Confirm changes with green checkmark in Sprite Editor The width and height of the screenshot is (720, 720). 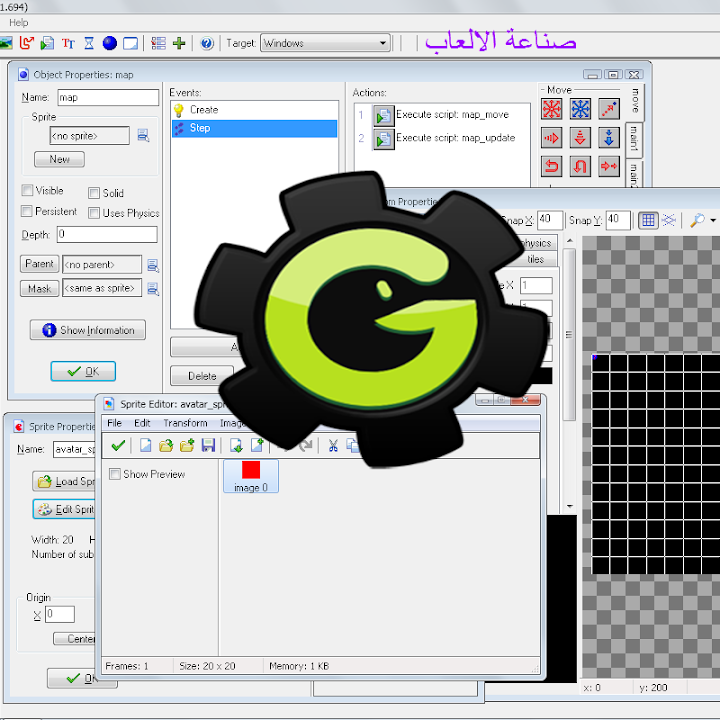(x=118, y=445)
